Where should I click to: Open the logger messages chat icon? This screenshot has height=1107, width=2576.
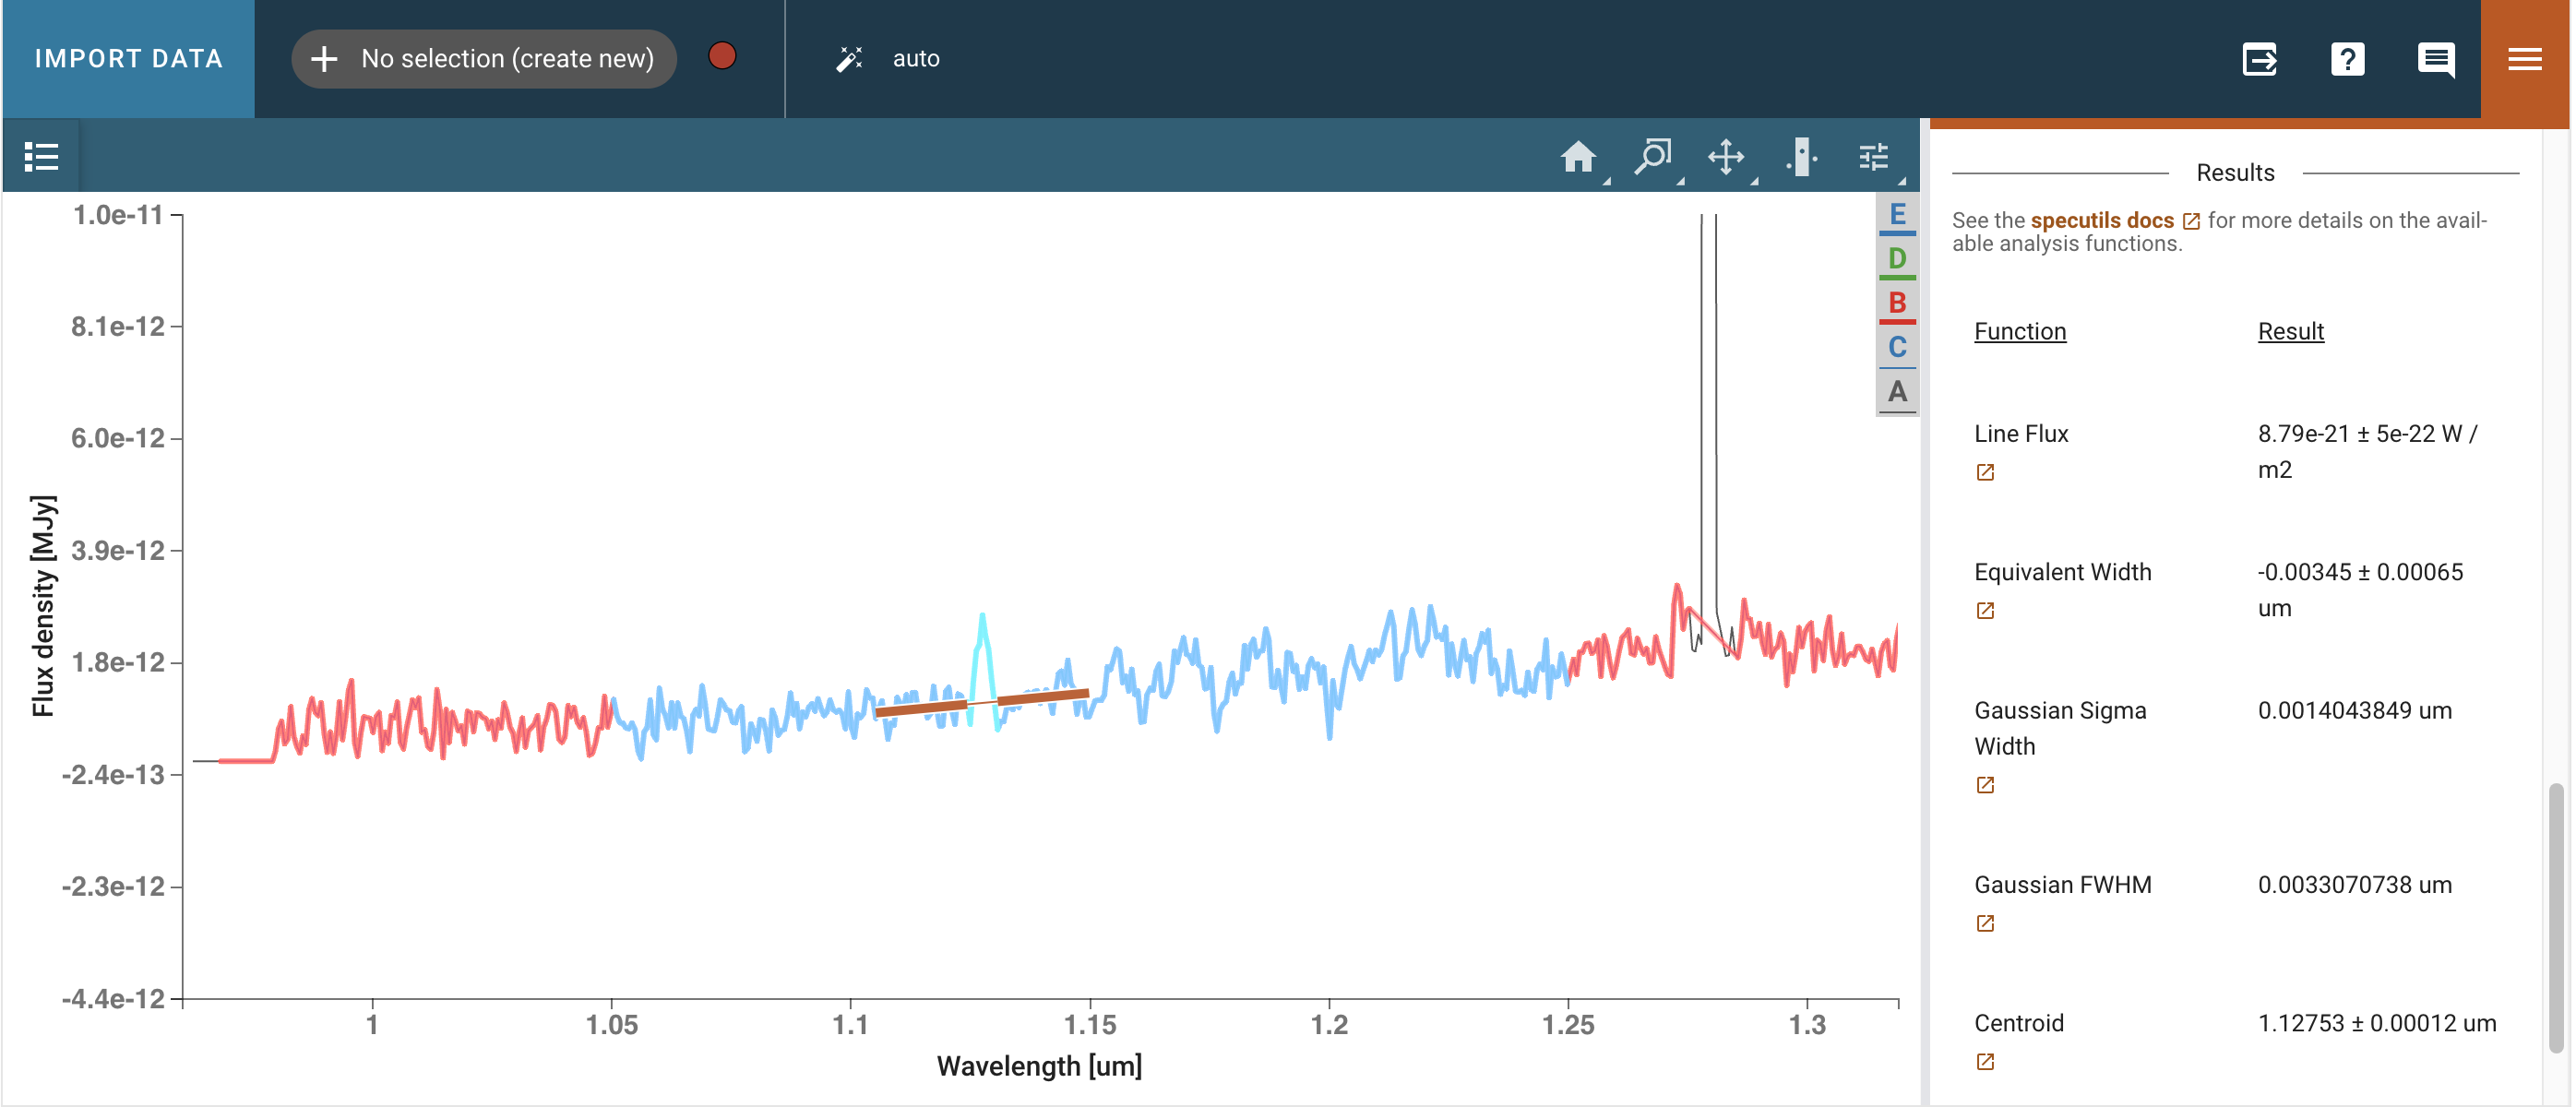[2435, 59]
